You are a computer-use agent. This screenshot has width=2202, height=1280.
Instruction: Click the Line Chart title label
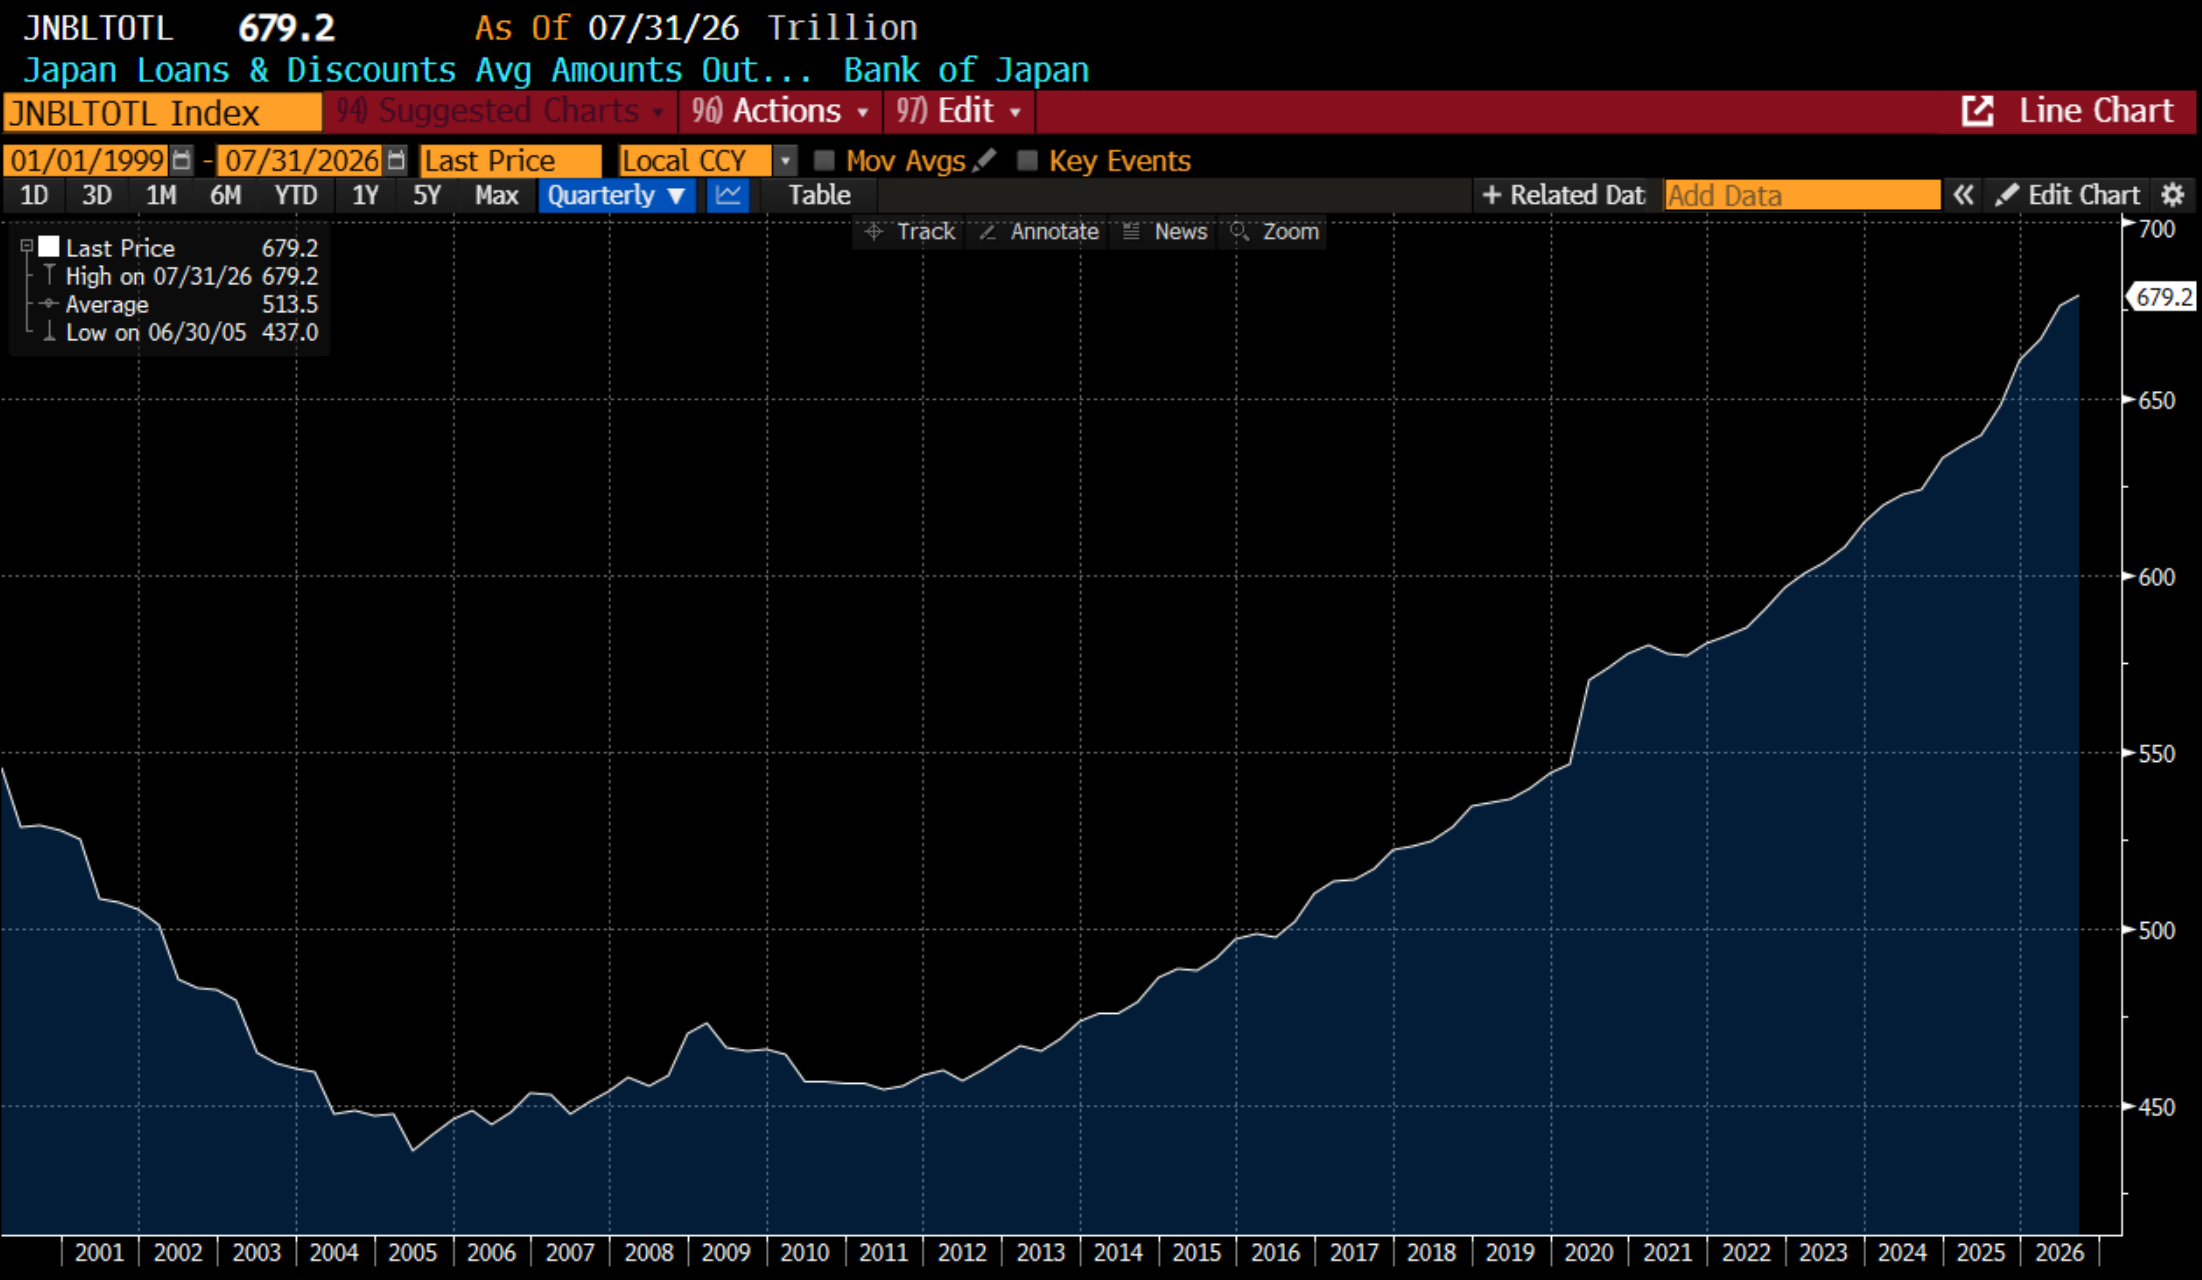point(2096,111)
